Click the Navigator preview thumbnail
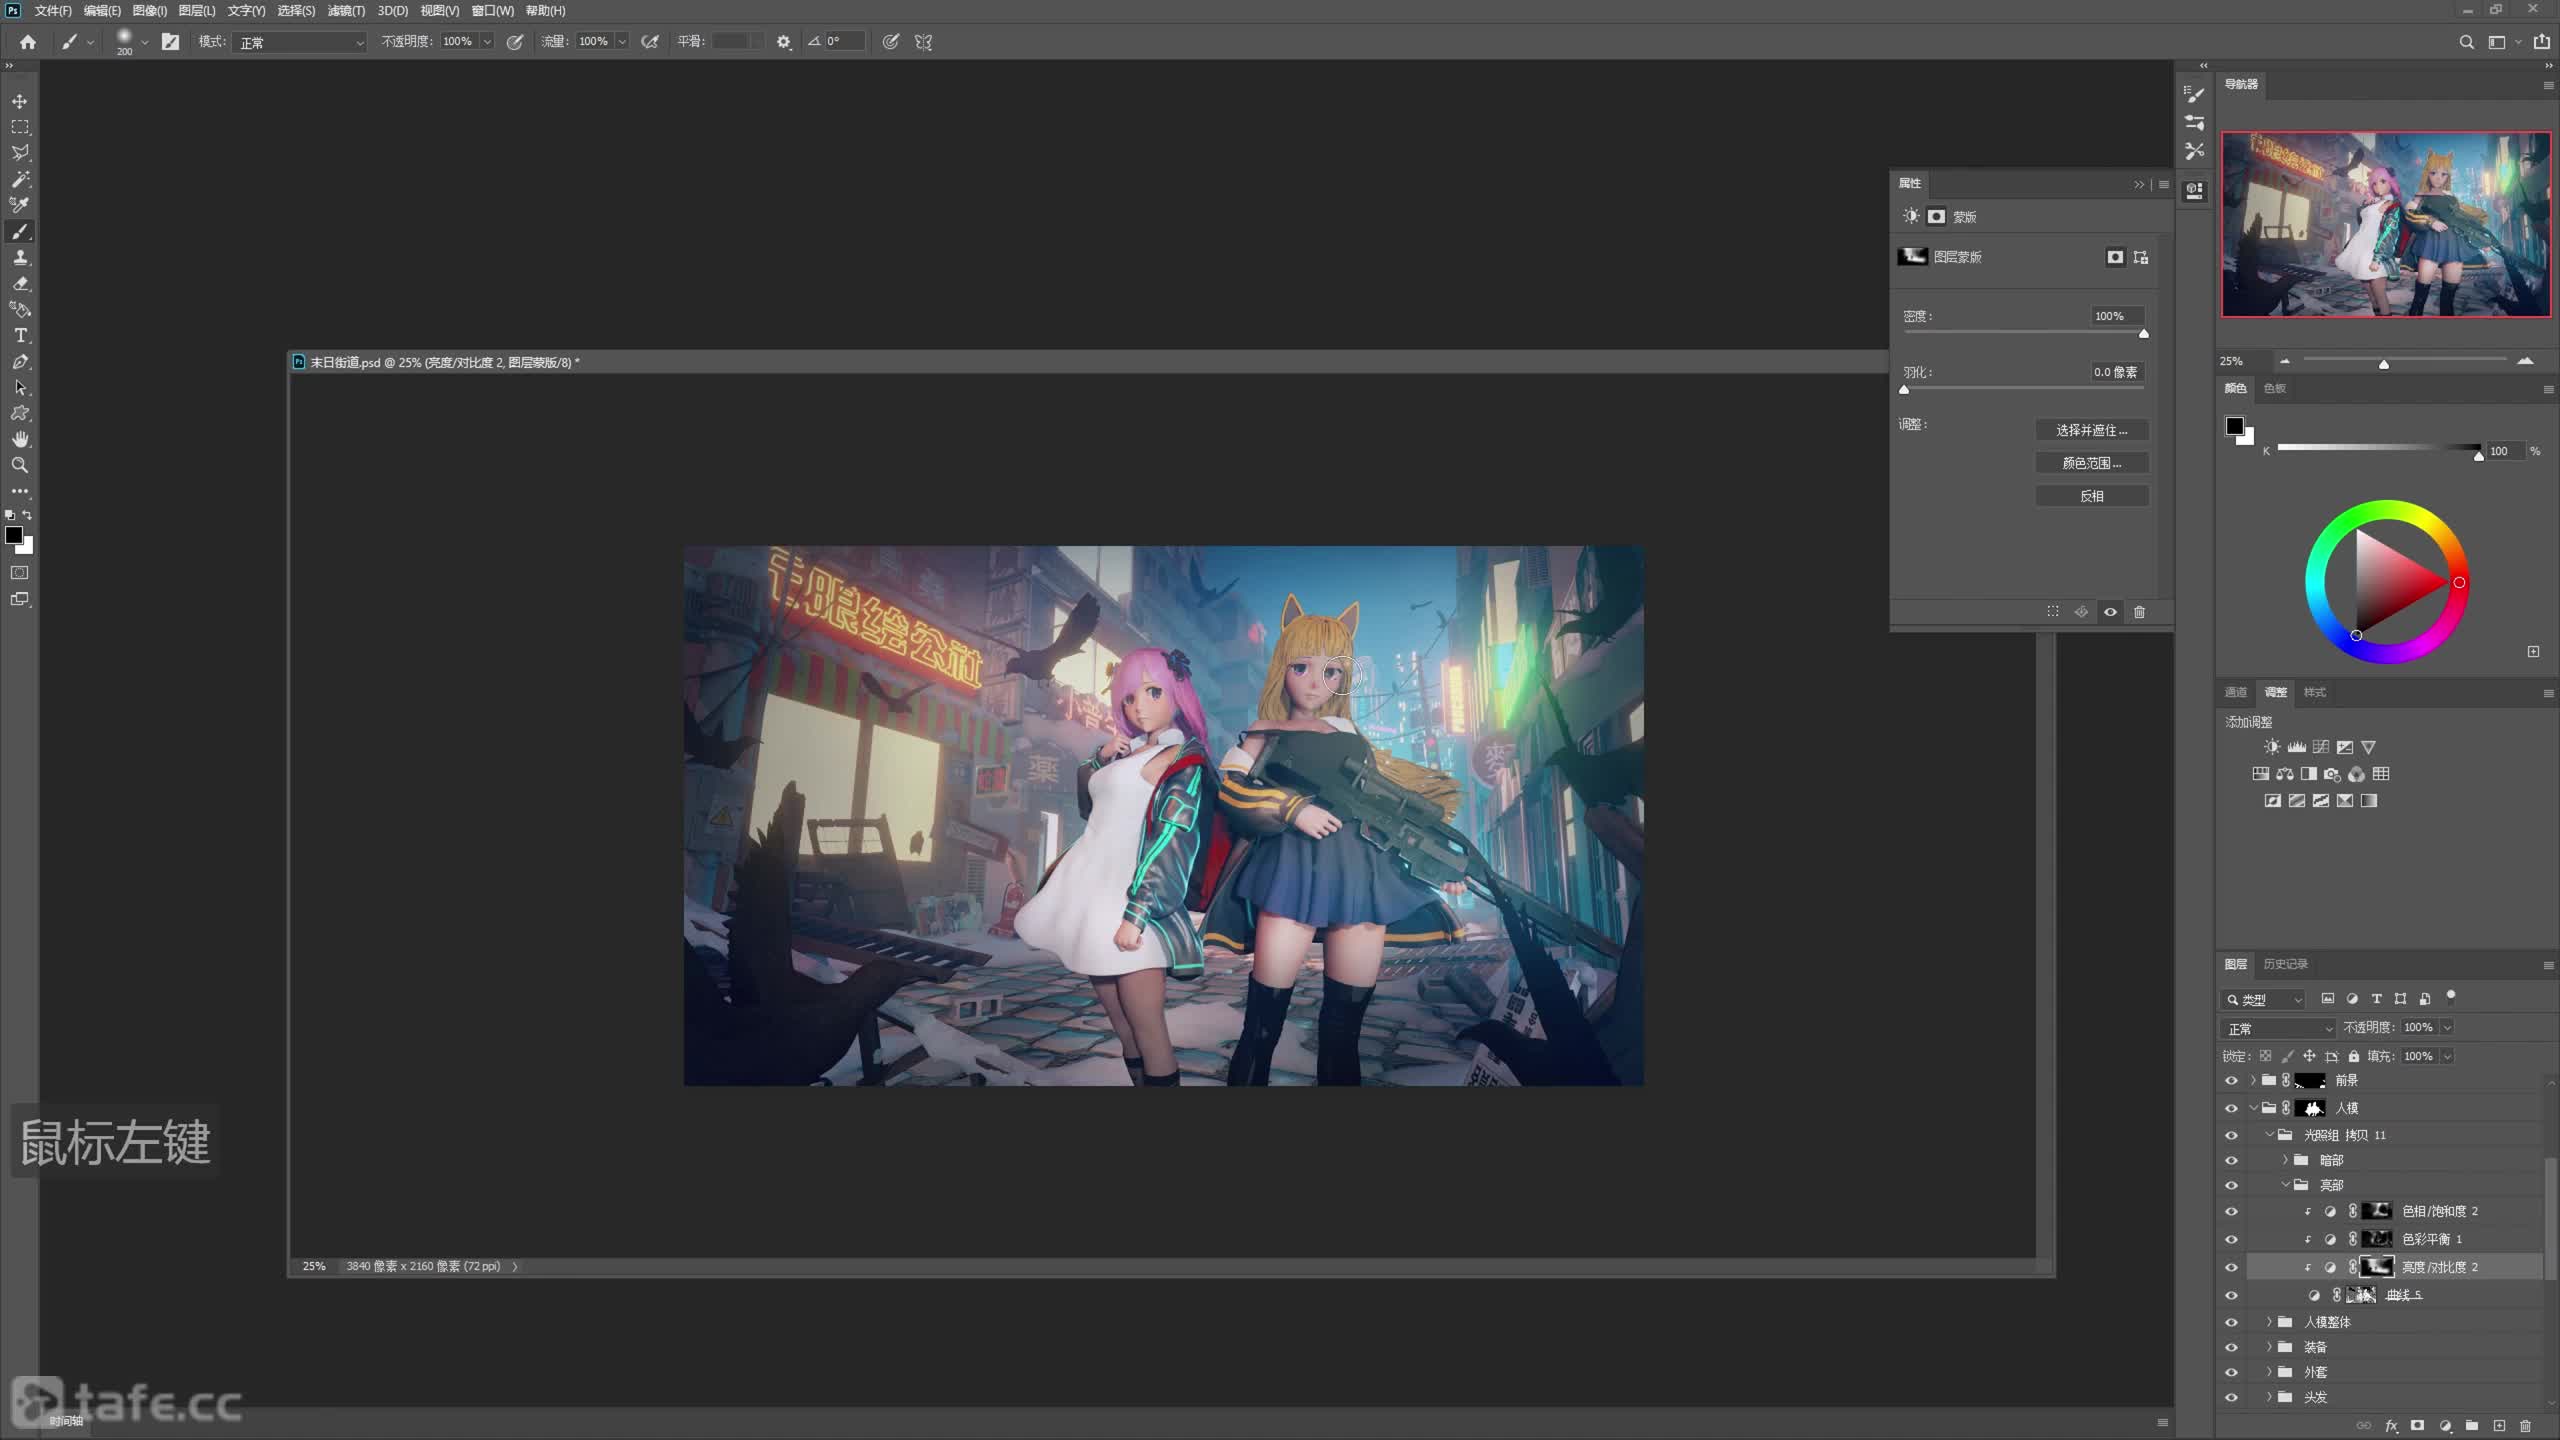Screen dimensions: 2560x1440 pyautogui.click(x=2386, y=224)
